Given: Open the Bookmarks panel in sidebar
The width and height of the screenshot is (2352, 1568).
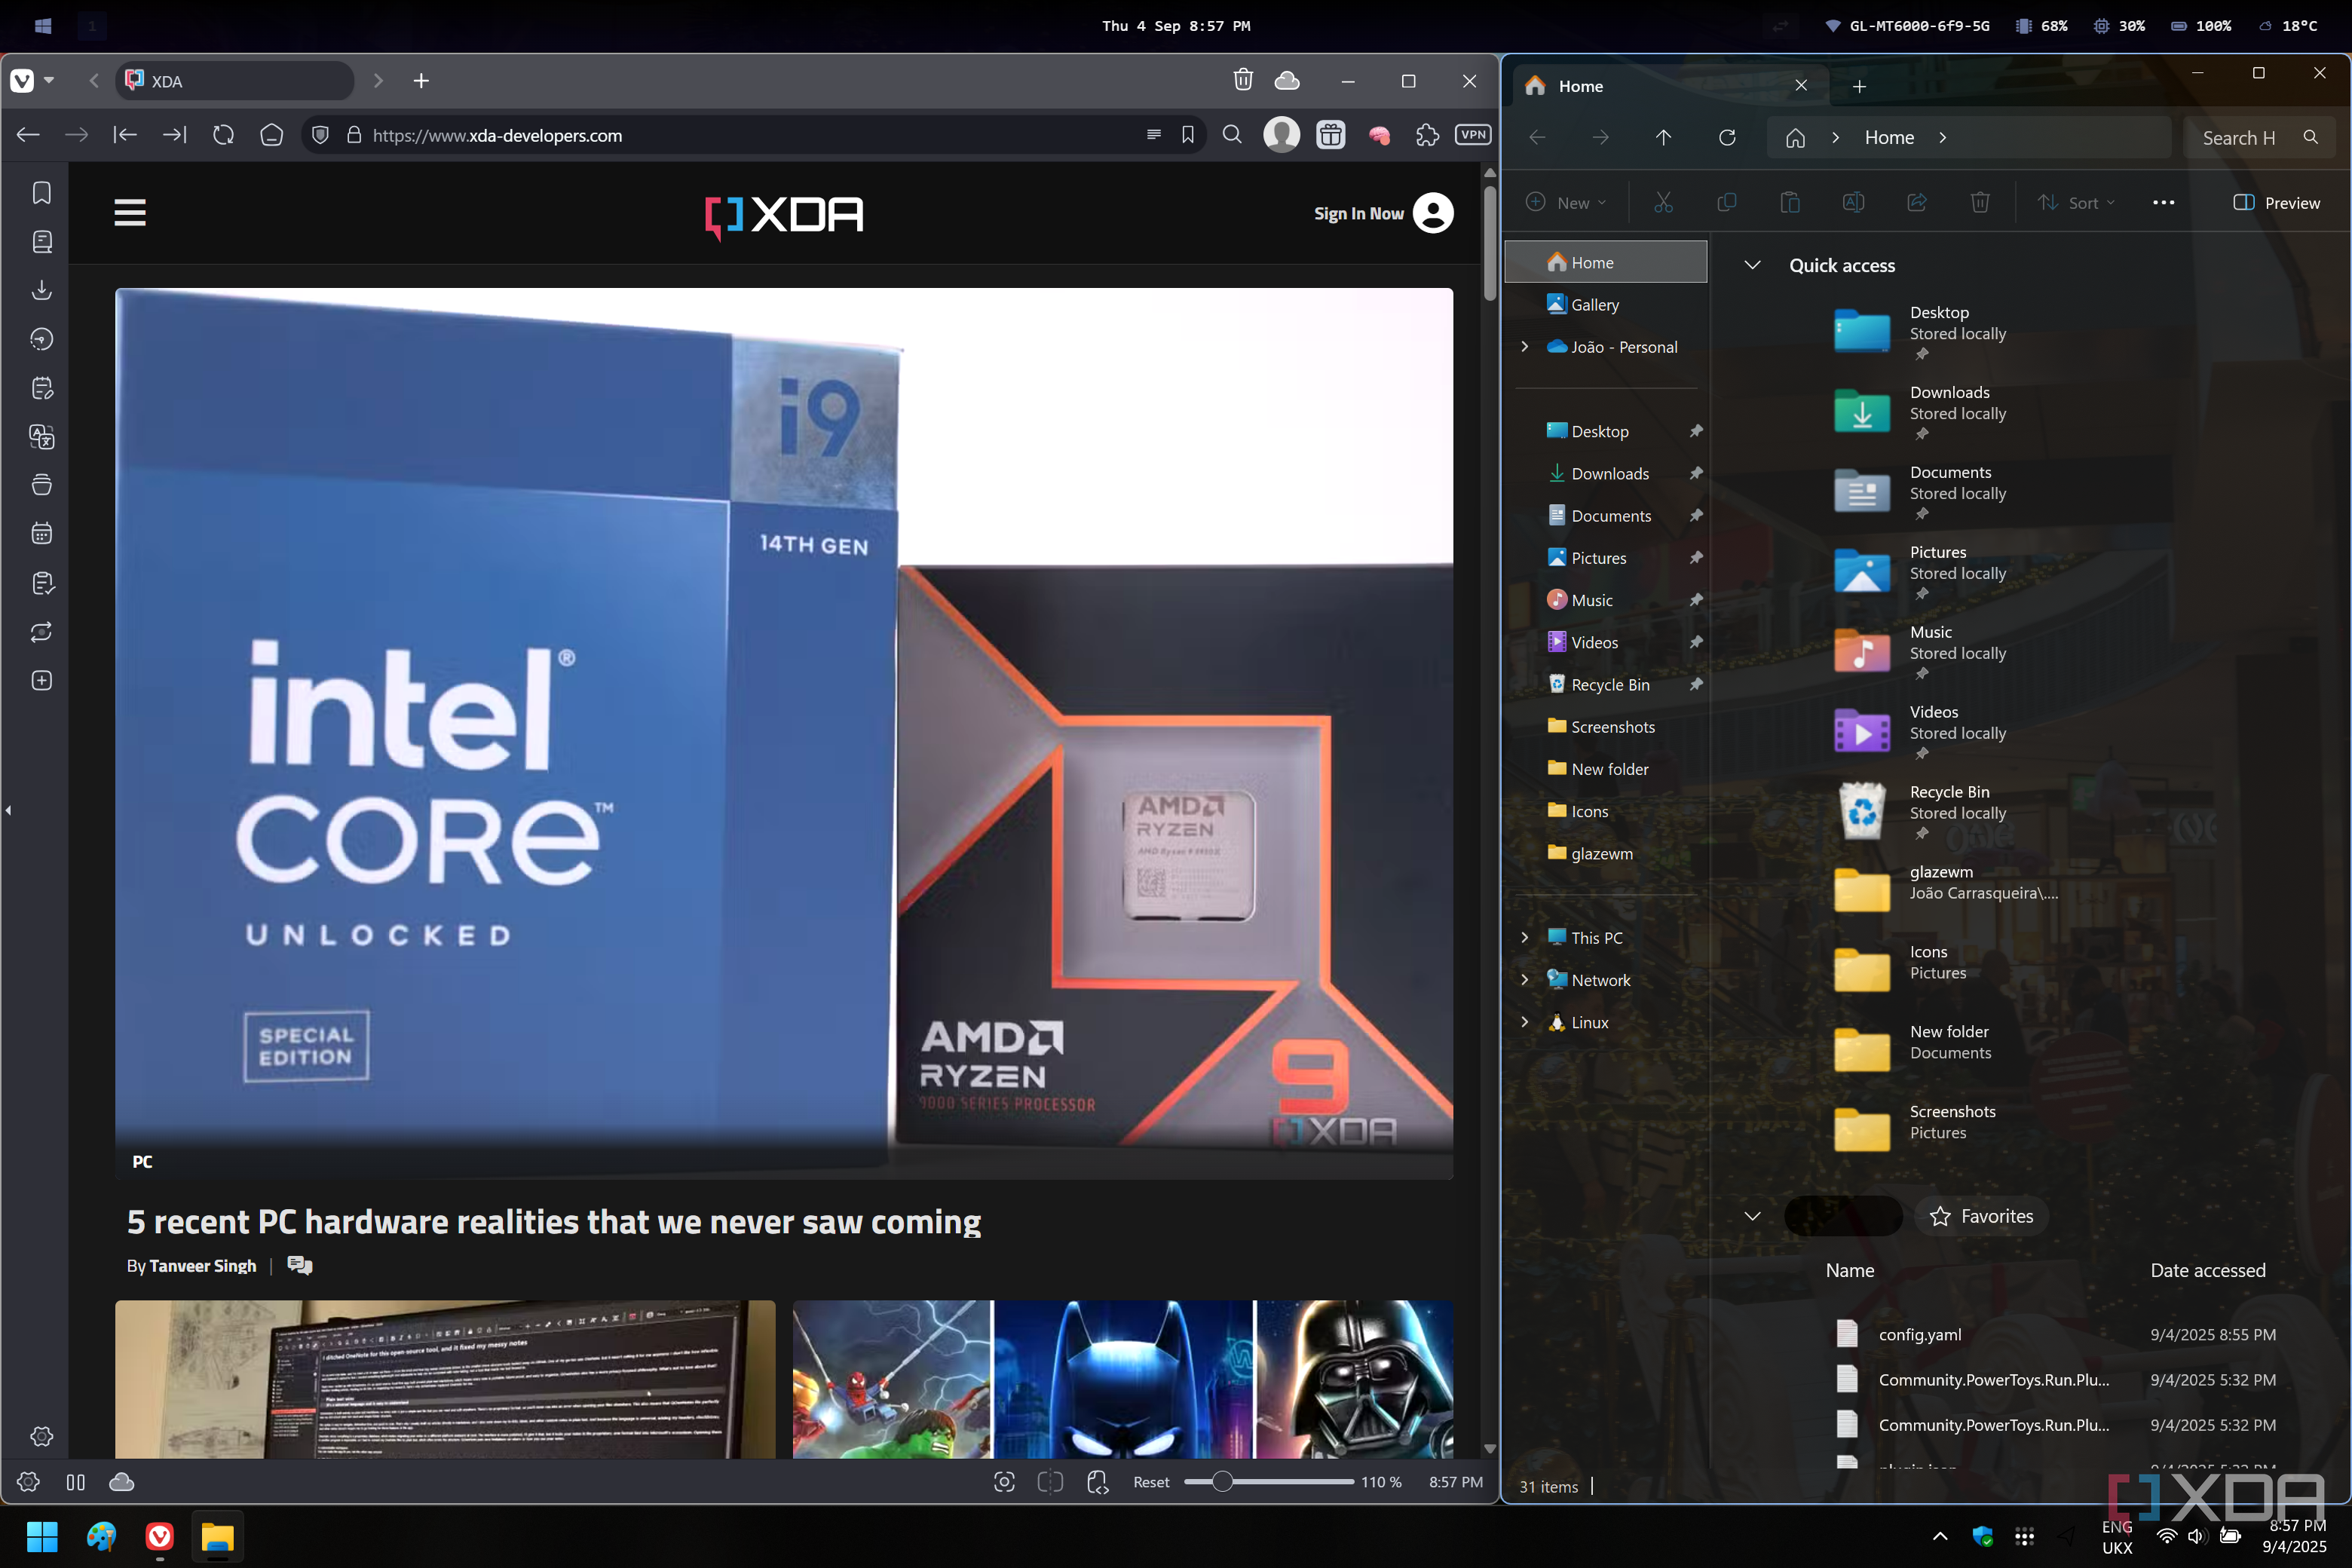Looking at the screenshot, I should 41,192.
